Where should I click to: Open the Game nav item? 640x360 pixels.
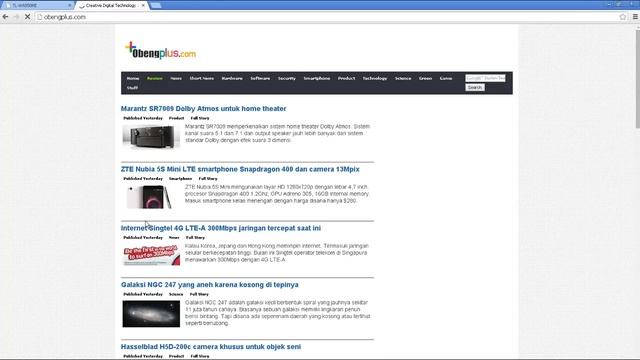tap(446, 78)
